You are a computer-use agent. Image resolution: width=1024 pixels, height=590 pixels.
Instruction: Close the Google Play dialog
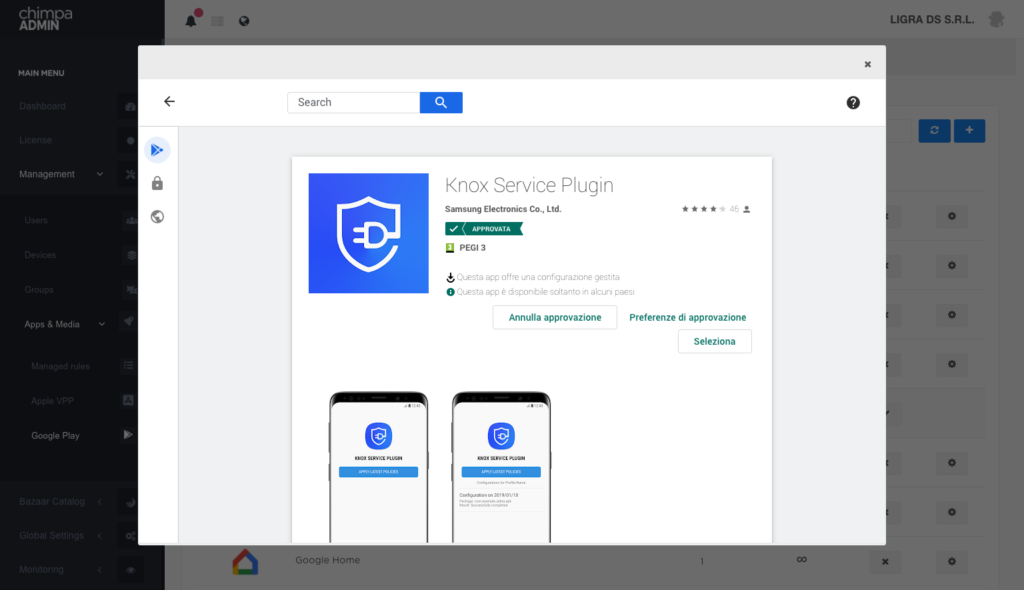pos(867,64)
